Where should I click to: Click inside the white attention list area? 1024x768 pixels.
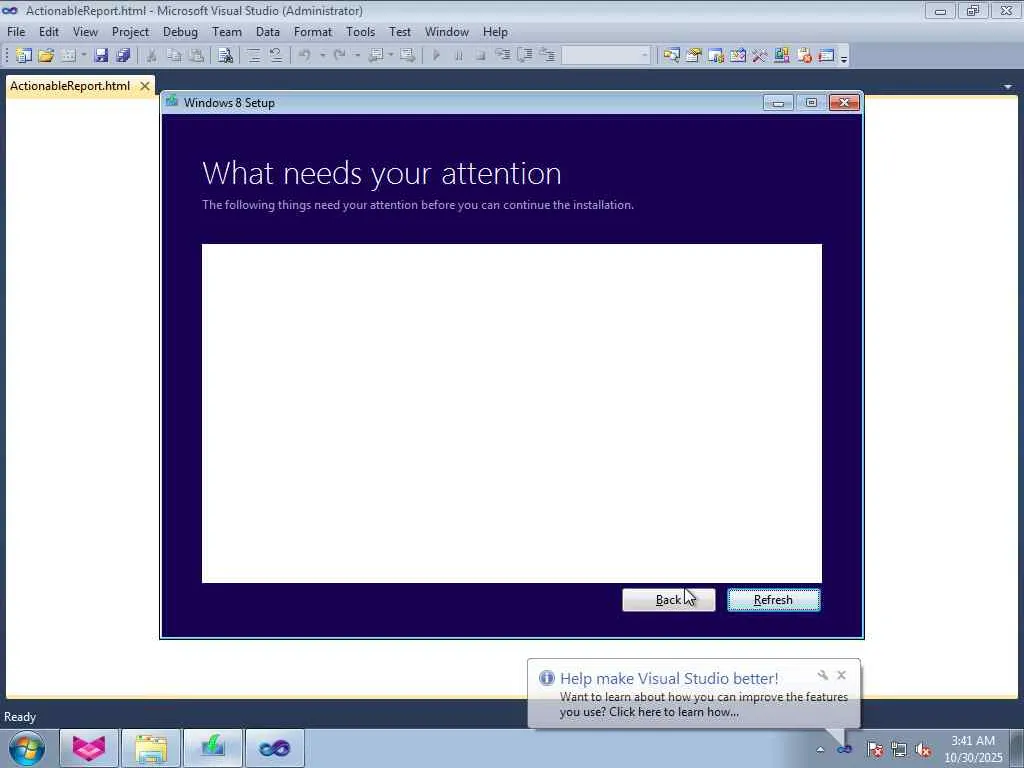coord(511,413)
